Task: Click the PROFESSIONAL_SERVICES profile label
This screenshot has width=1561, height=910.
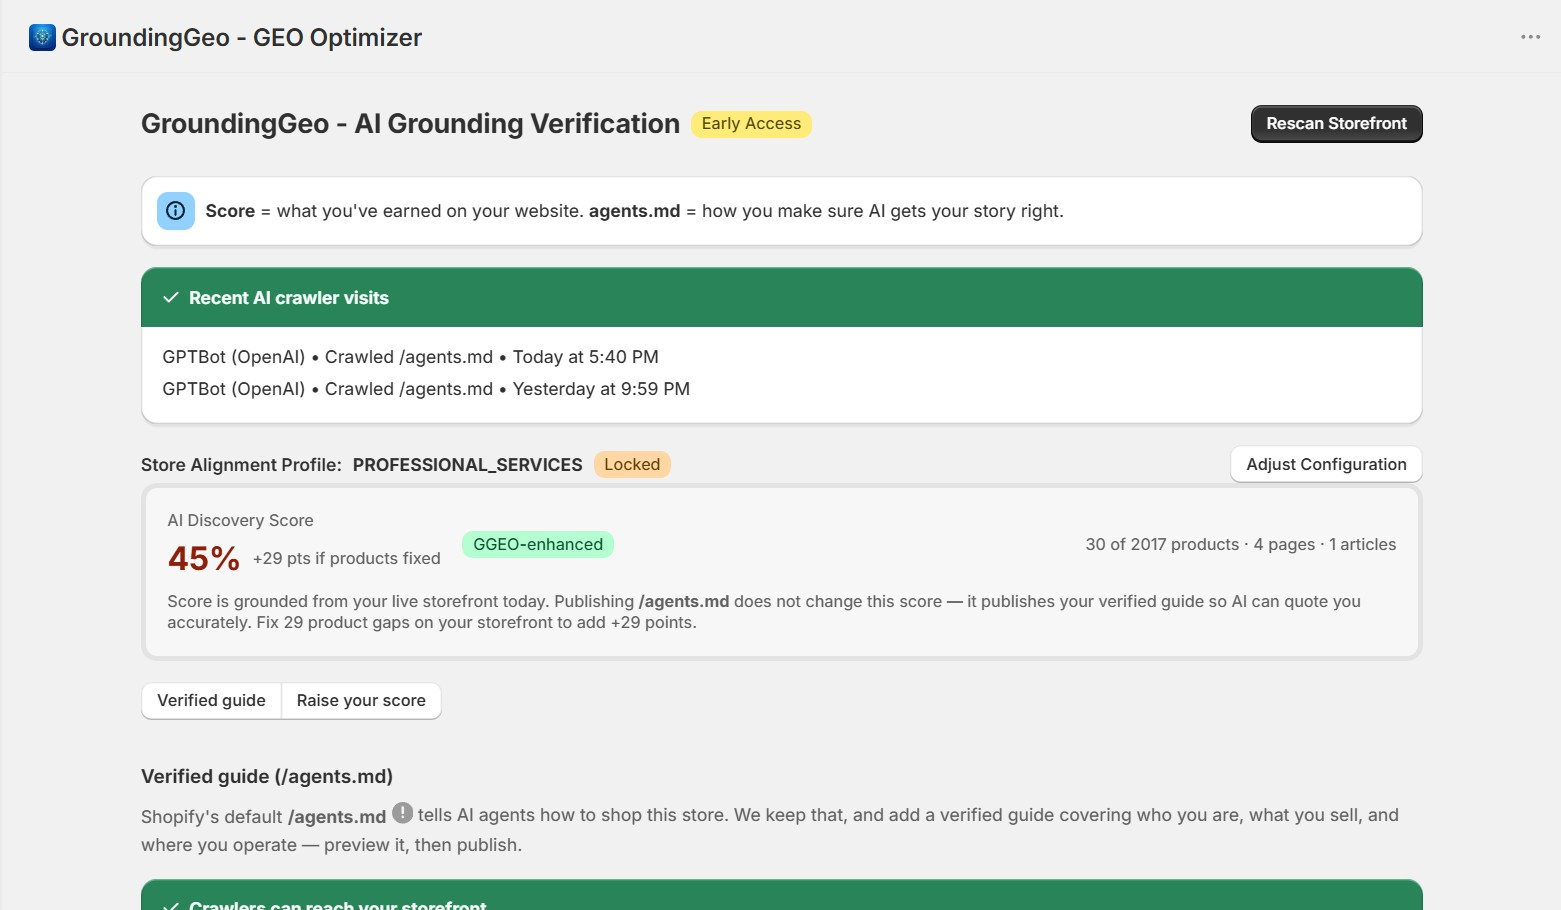Action: (x=467, y=465)
